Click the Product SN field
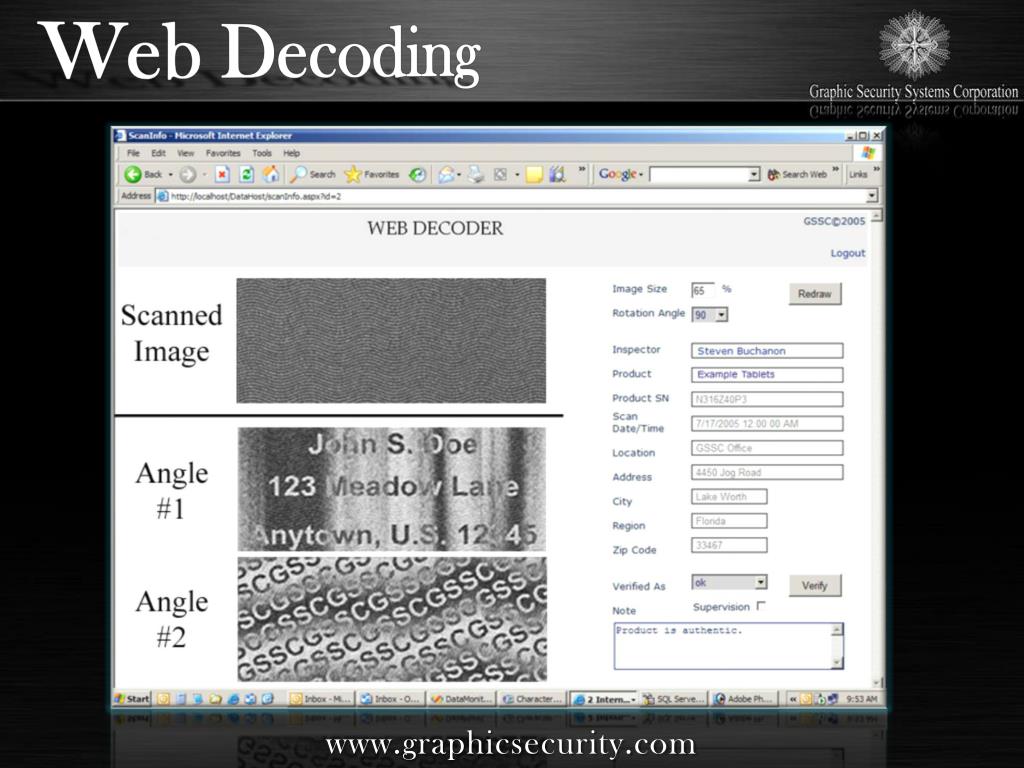1024x768 pixels. pos(767,399)
